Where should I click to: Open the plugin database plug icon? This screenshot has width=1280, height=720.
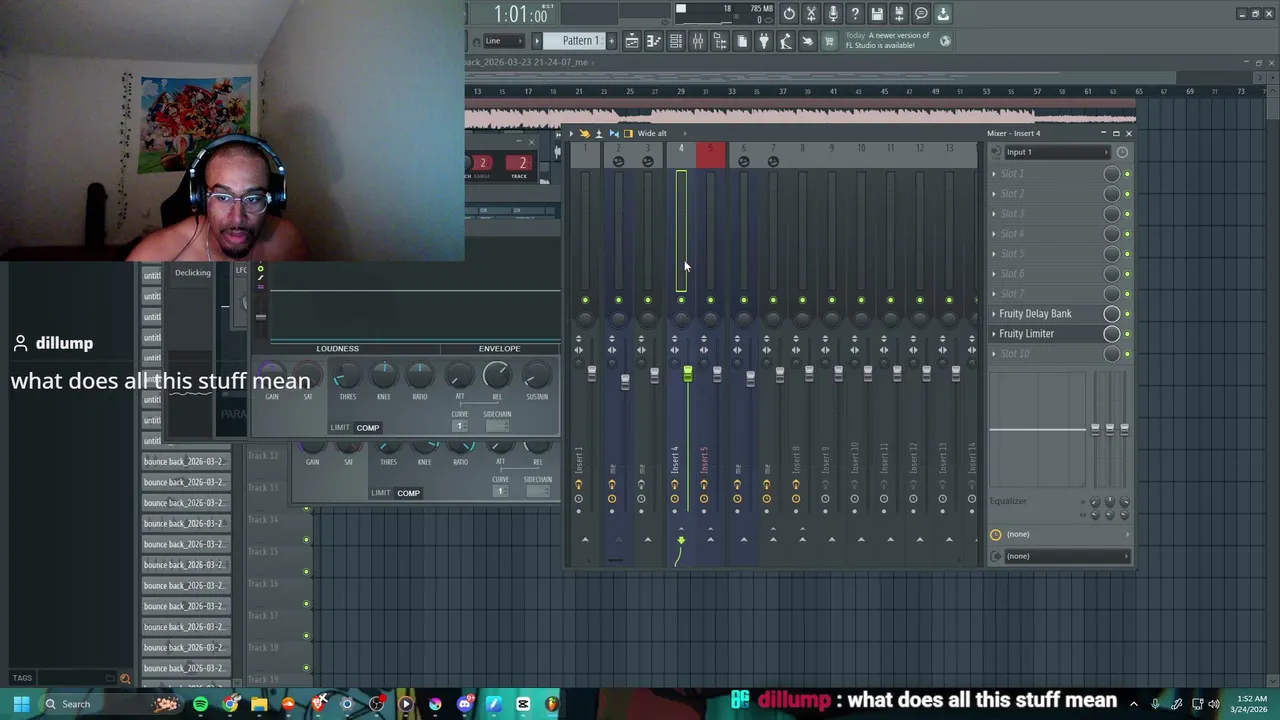click(x=764, y=41)
